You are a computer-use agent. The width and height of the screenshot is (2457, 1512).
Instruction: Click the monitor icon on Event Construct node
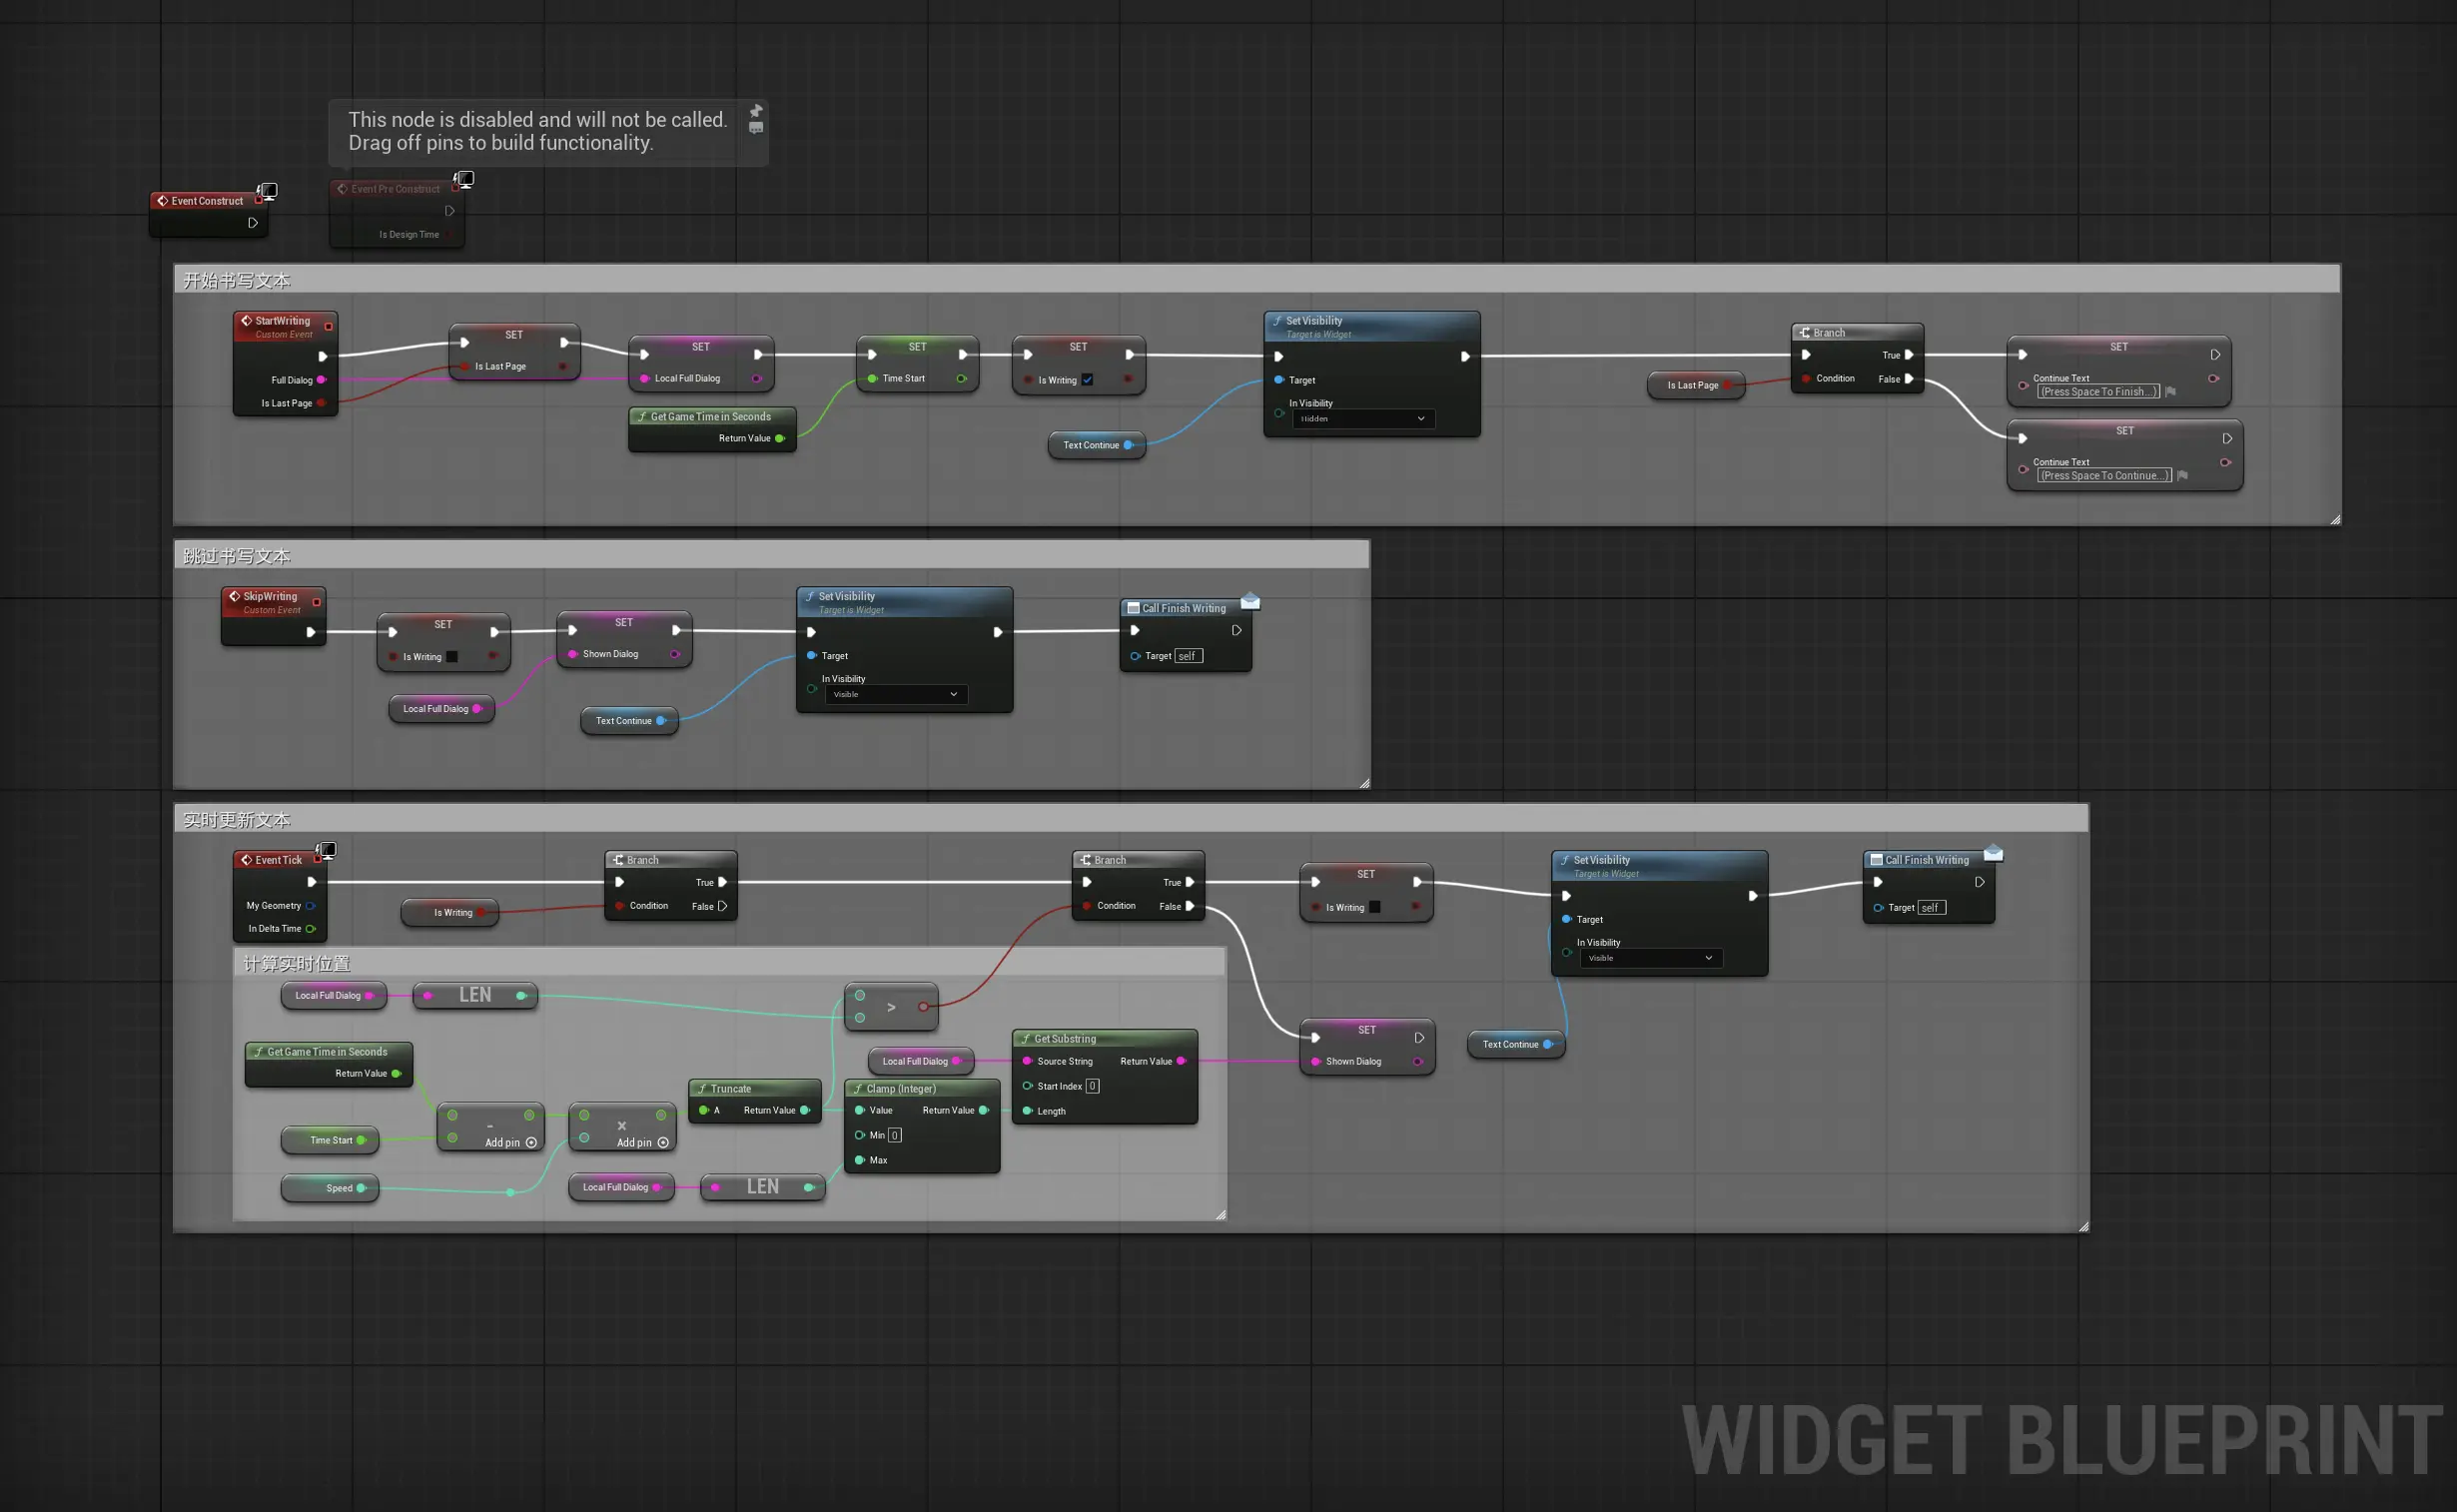tap(268, 190)
